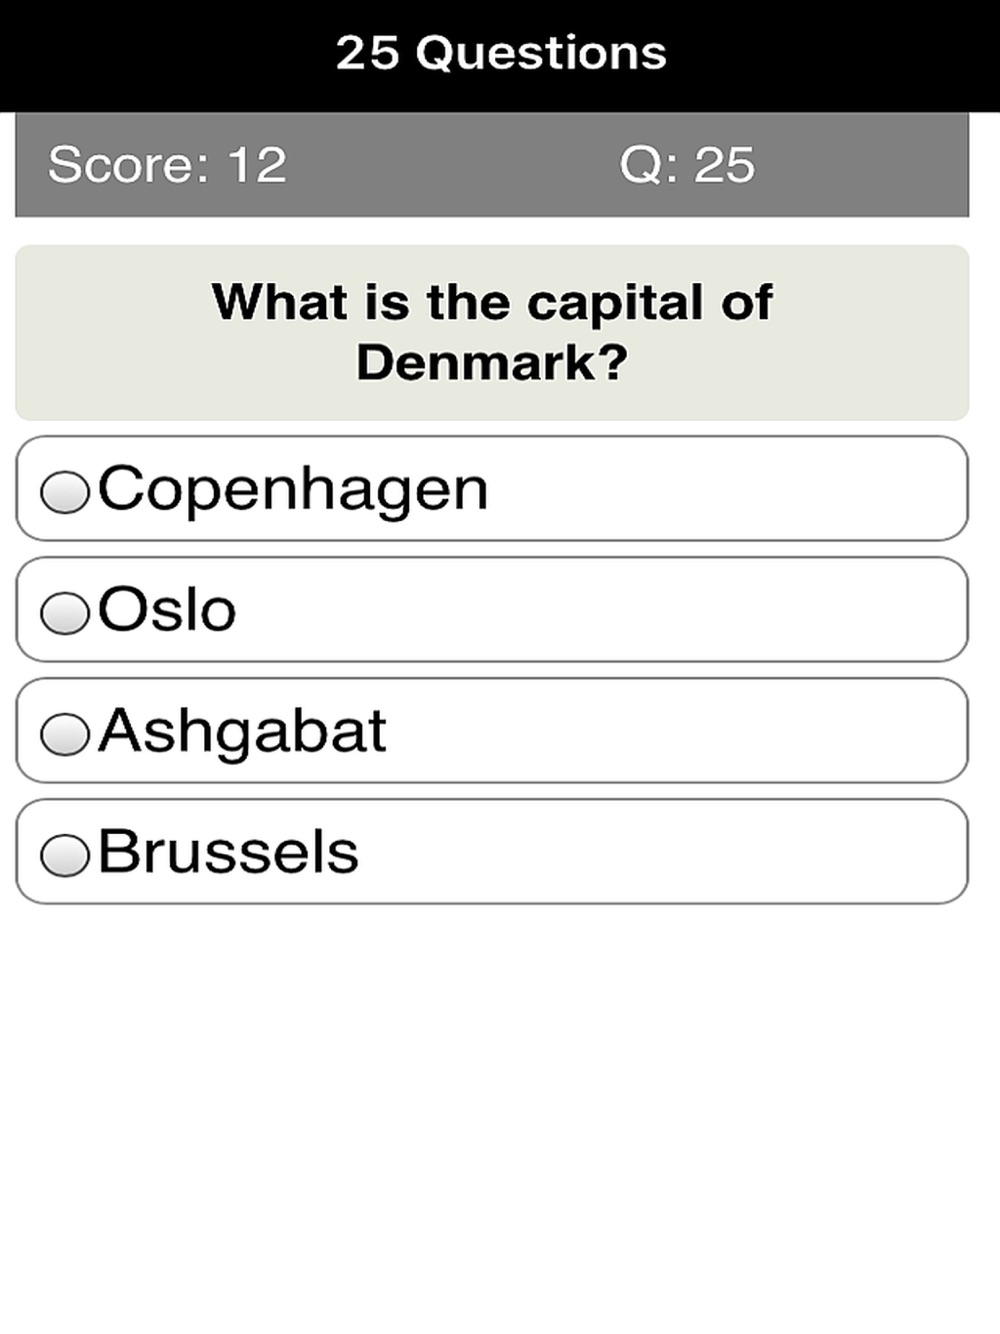Image resolution: width=1000 pixels, height=1334 pixels.
Task: Choose the answer text Ashgabat
Action: [242, 732]
